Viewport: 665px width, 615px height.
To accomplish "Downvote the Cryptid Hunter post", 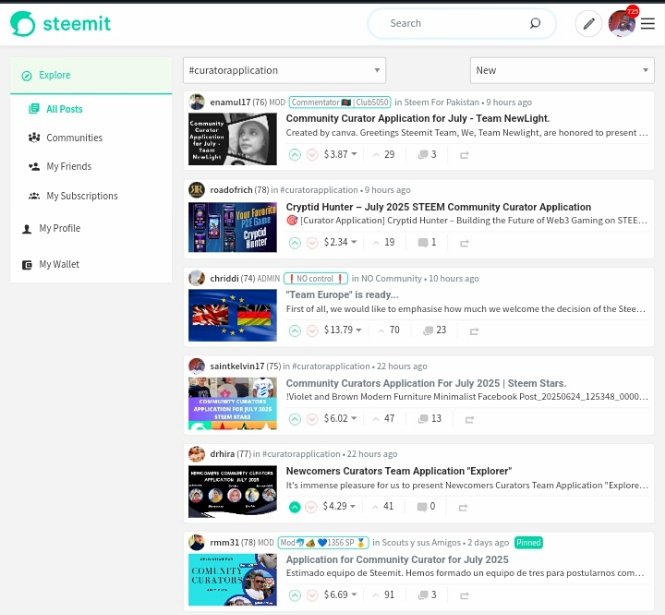I will pos(312,243).
